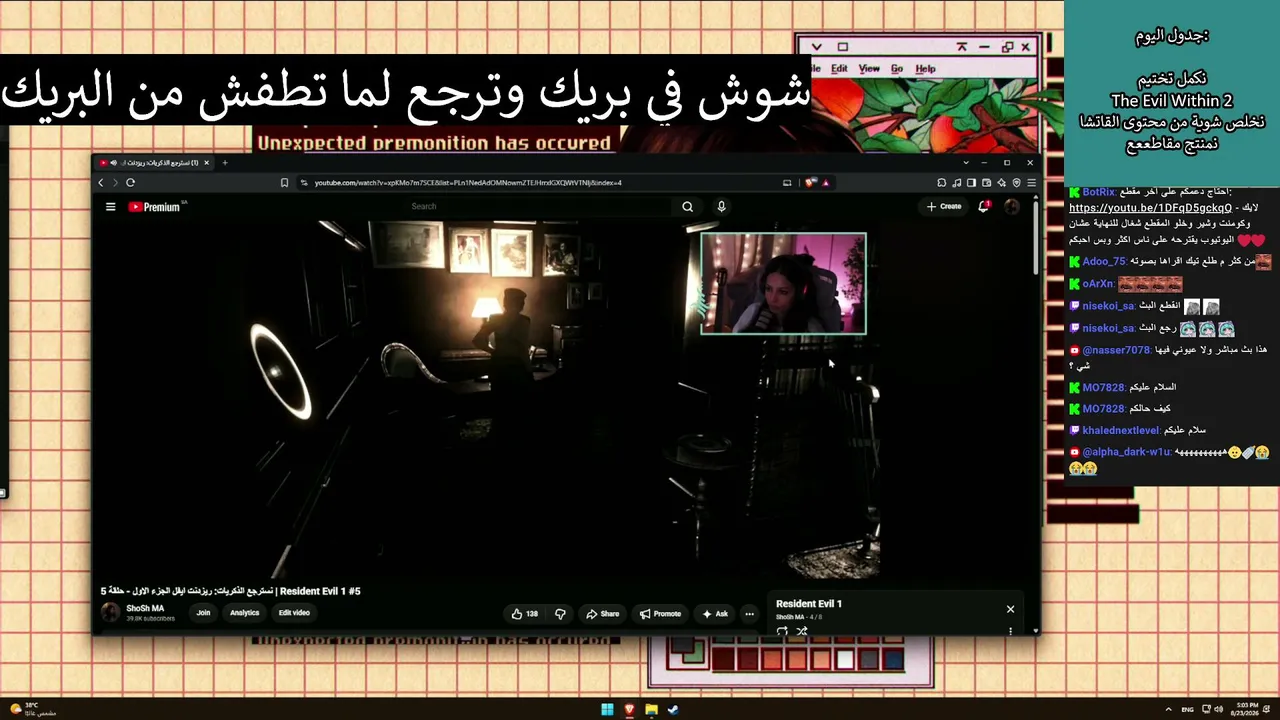Open Brave browser from the taskbar
1280x720 pixels.
(629, 710)
